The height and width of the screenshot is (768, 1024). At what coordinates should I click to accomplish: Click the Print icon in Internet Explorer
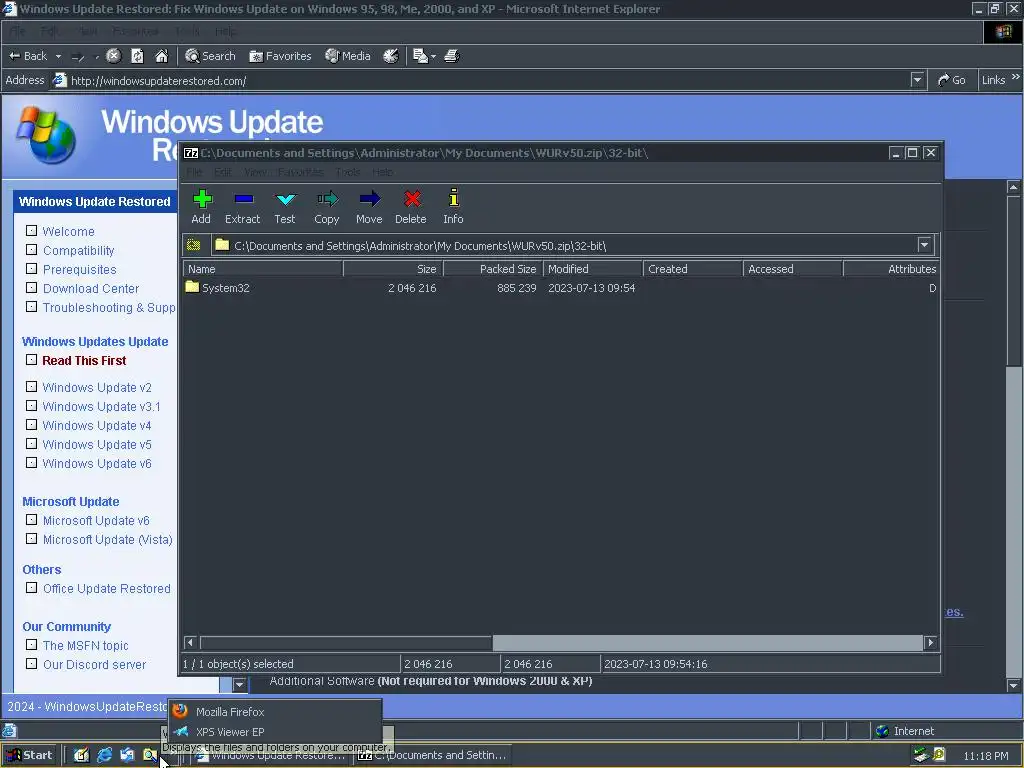click(x=452, y=56)
